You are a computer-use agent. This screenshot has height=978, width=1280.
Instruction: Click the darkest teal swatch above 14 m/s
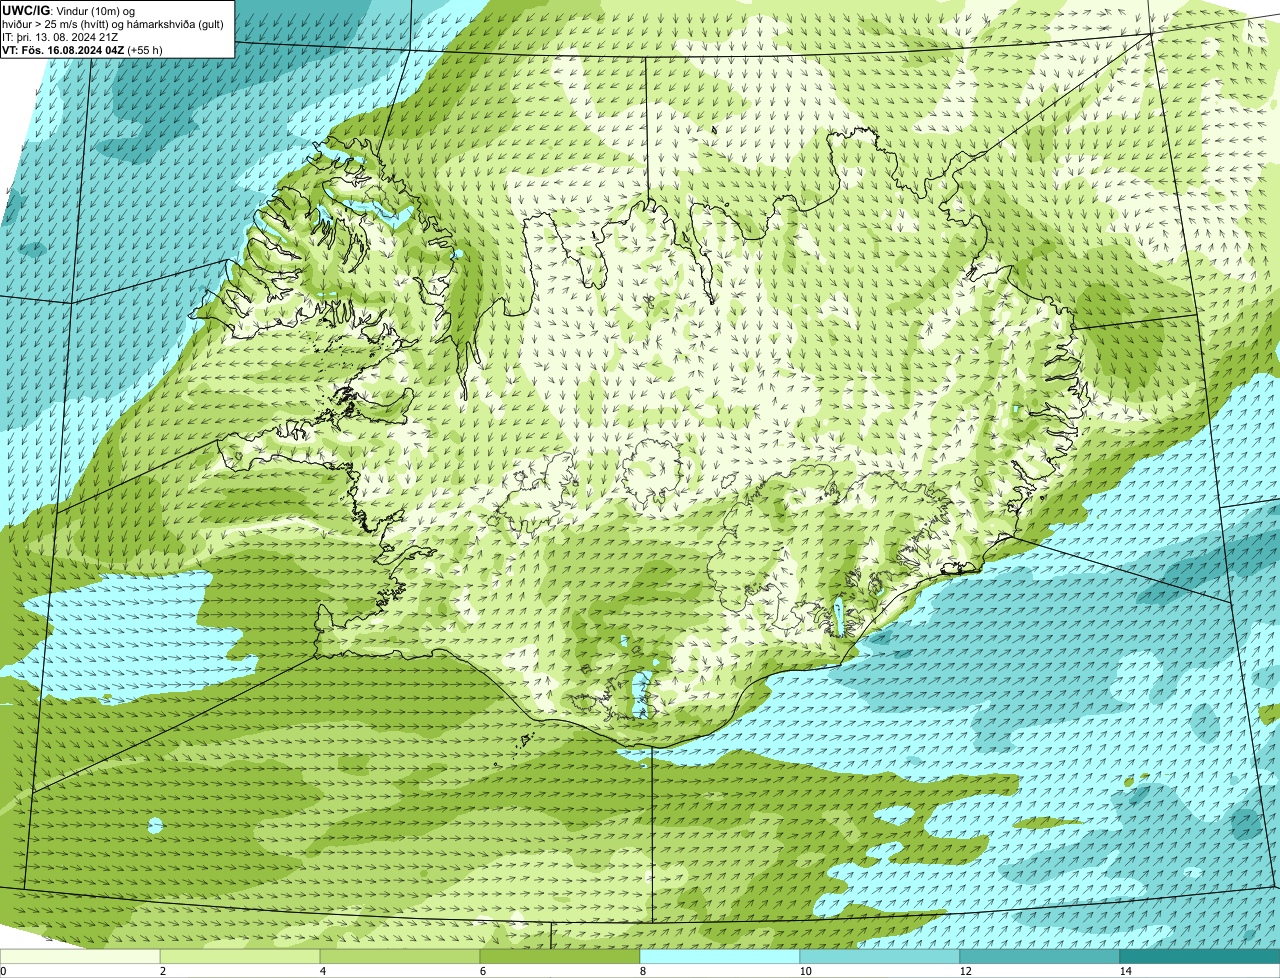1200,956
